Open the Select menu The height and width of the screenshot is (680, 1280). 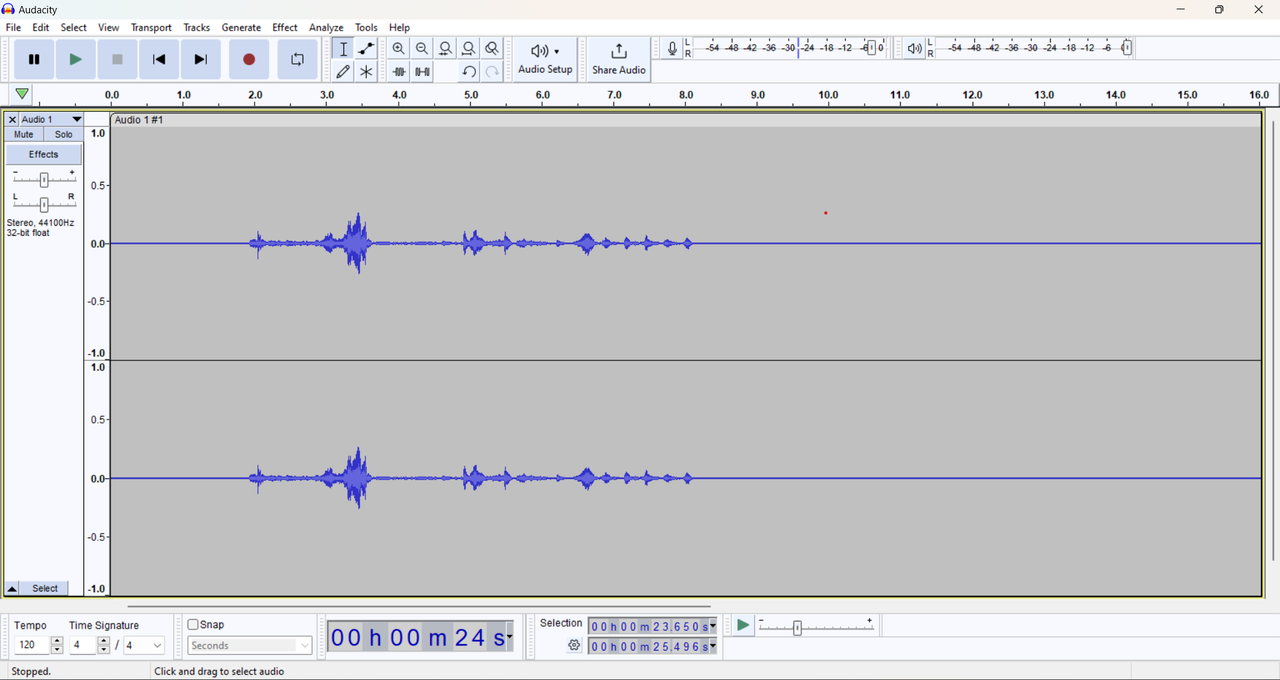tap(74, 28)
